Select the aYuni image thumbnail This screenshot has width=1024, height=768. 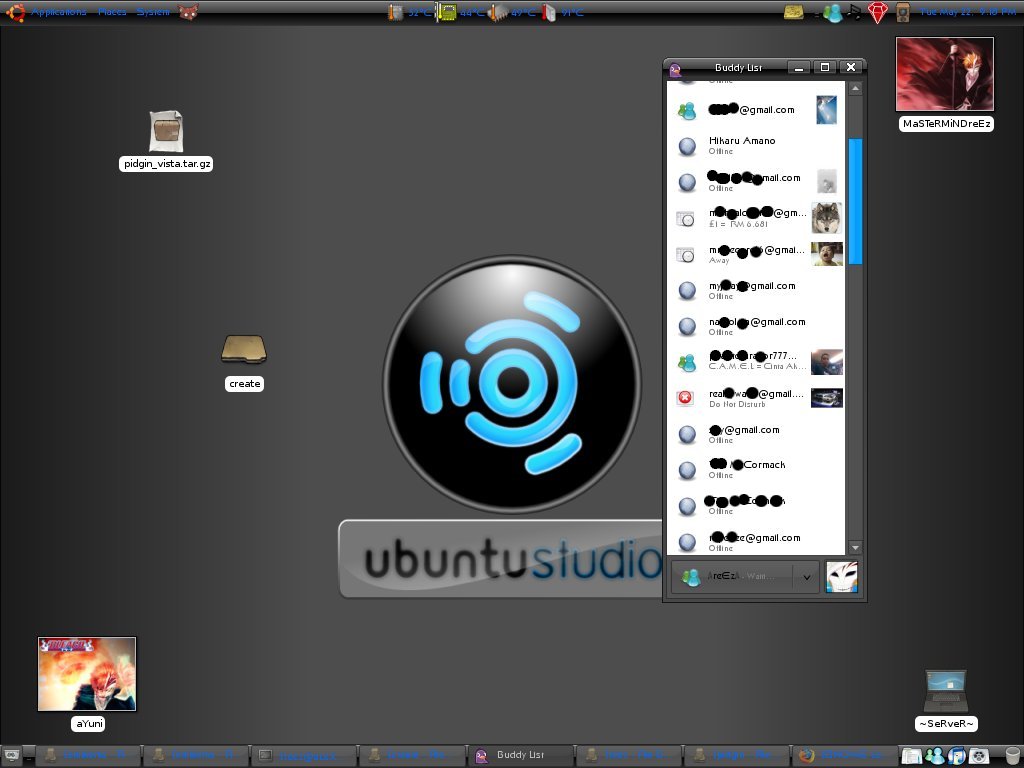point(87,674)
